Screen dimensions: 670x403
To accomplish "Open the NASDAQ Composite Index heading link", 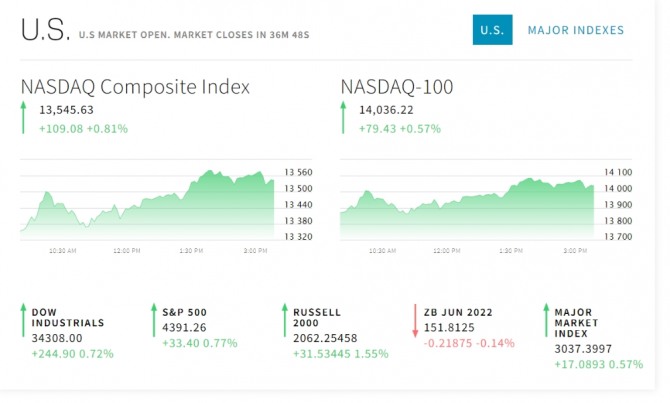I will [135, 87].
